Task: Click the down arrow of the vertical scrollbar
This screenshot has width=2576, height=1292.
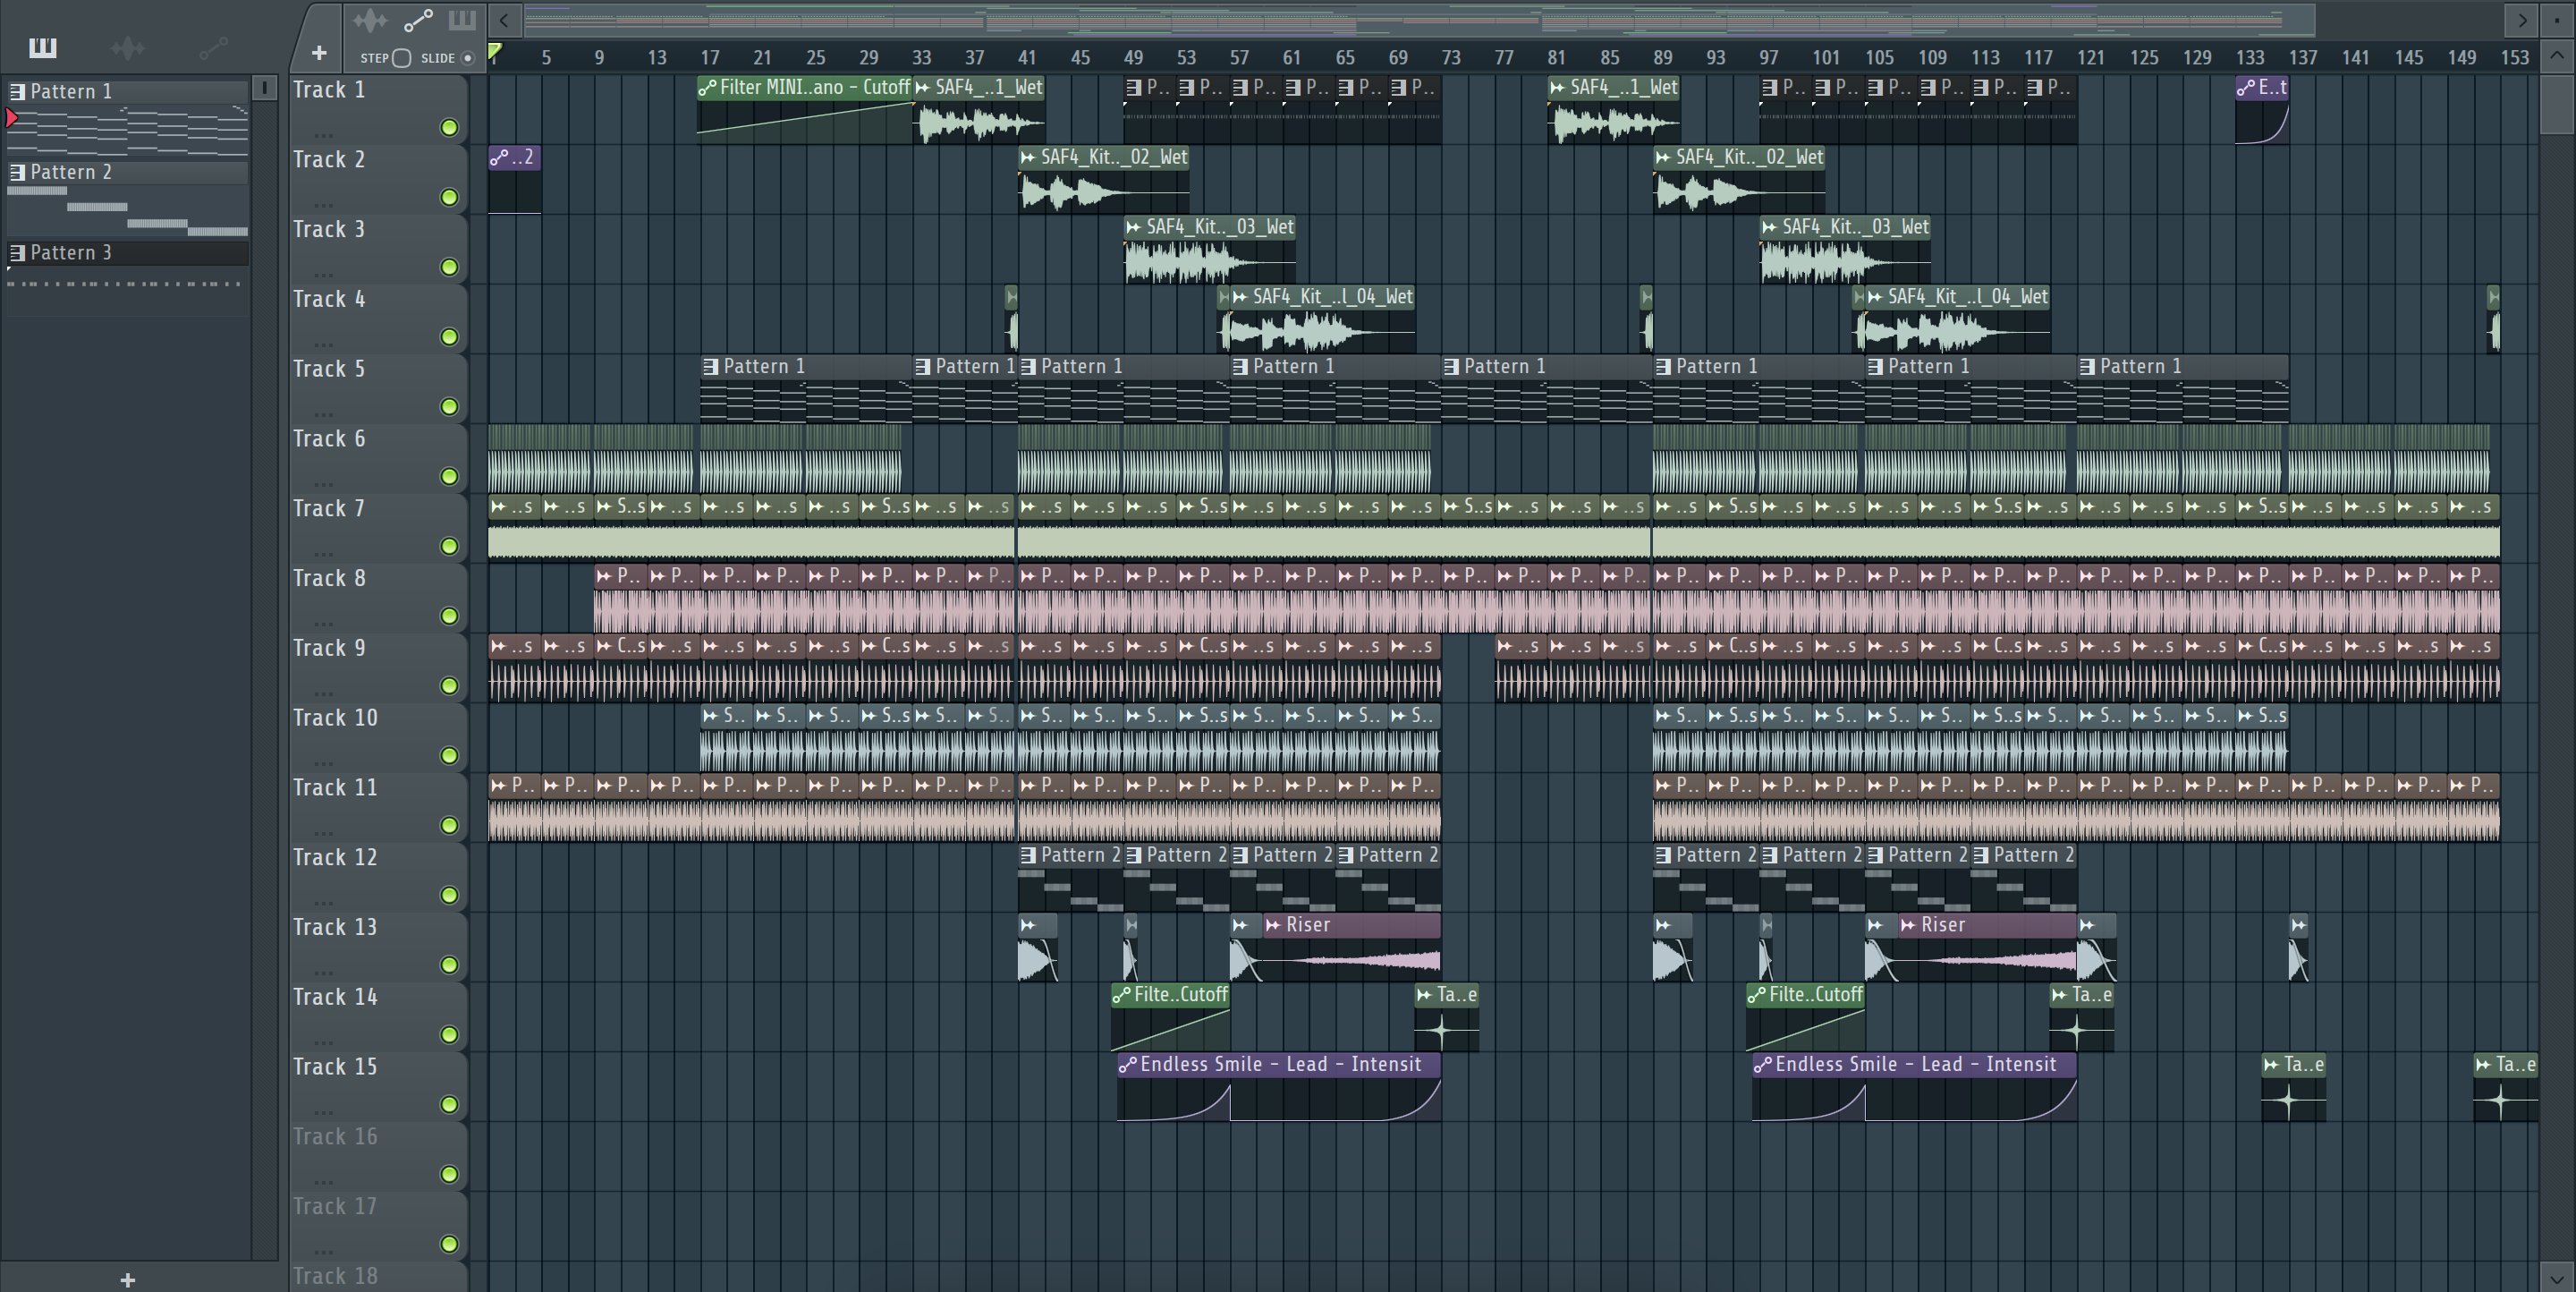Action: pos(2557,1277)
